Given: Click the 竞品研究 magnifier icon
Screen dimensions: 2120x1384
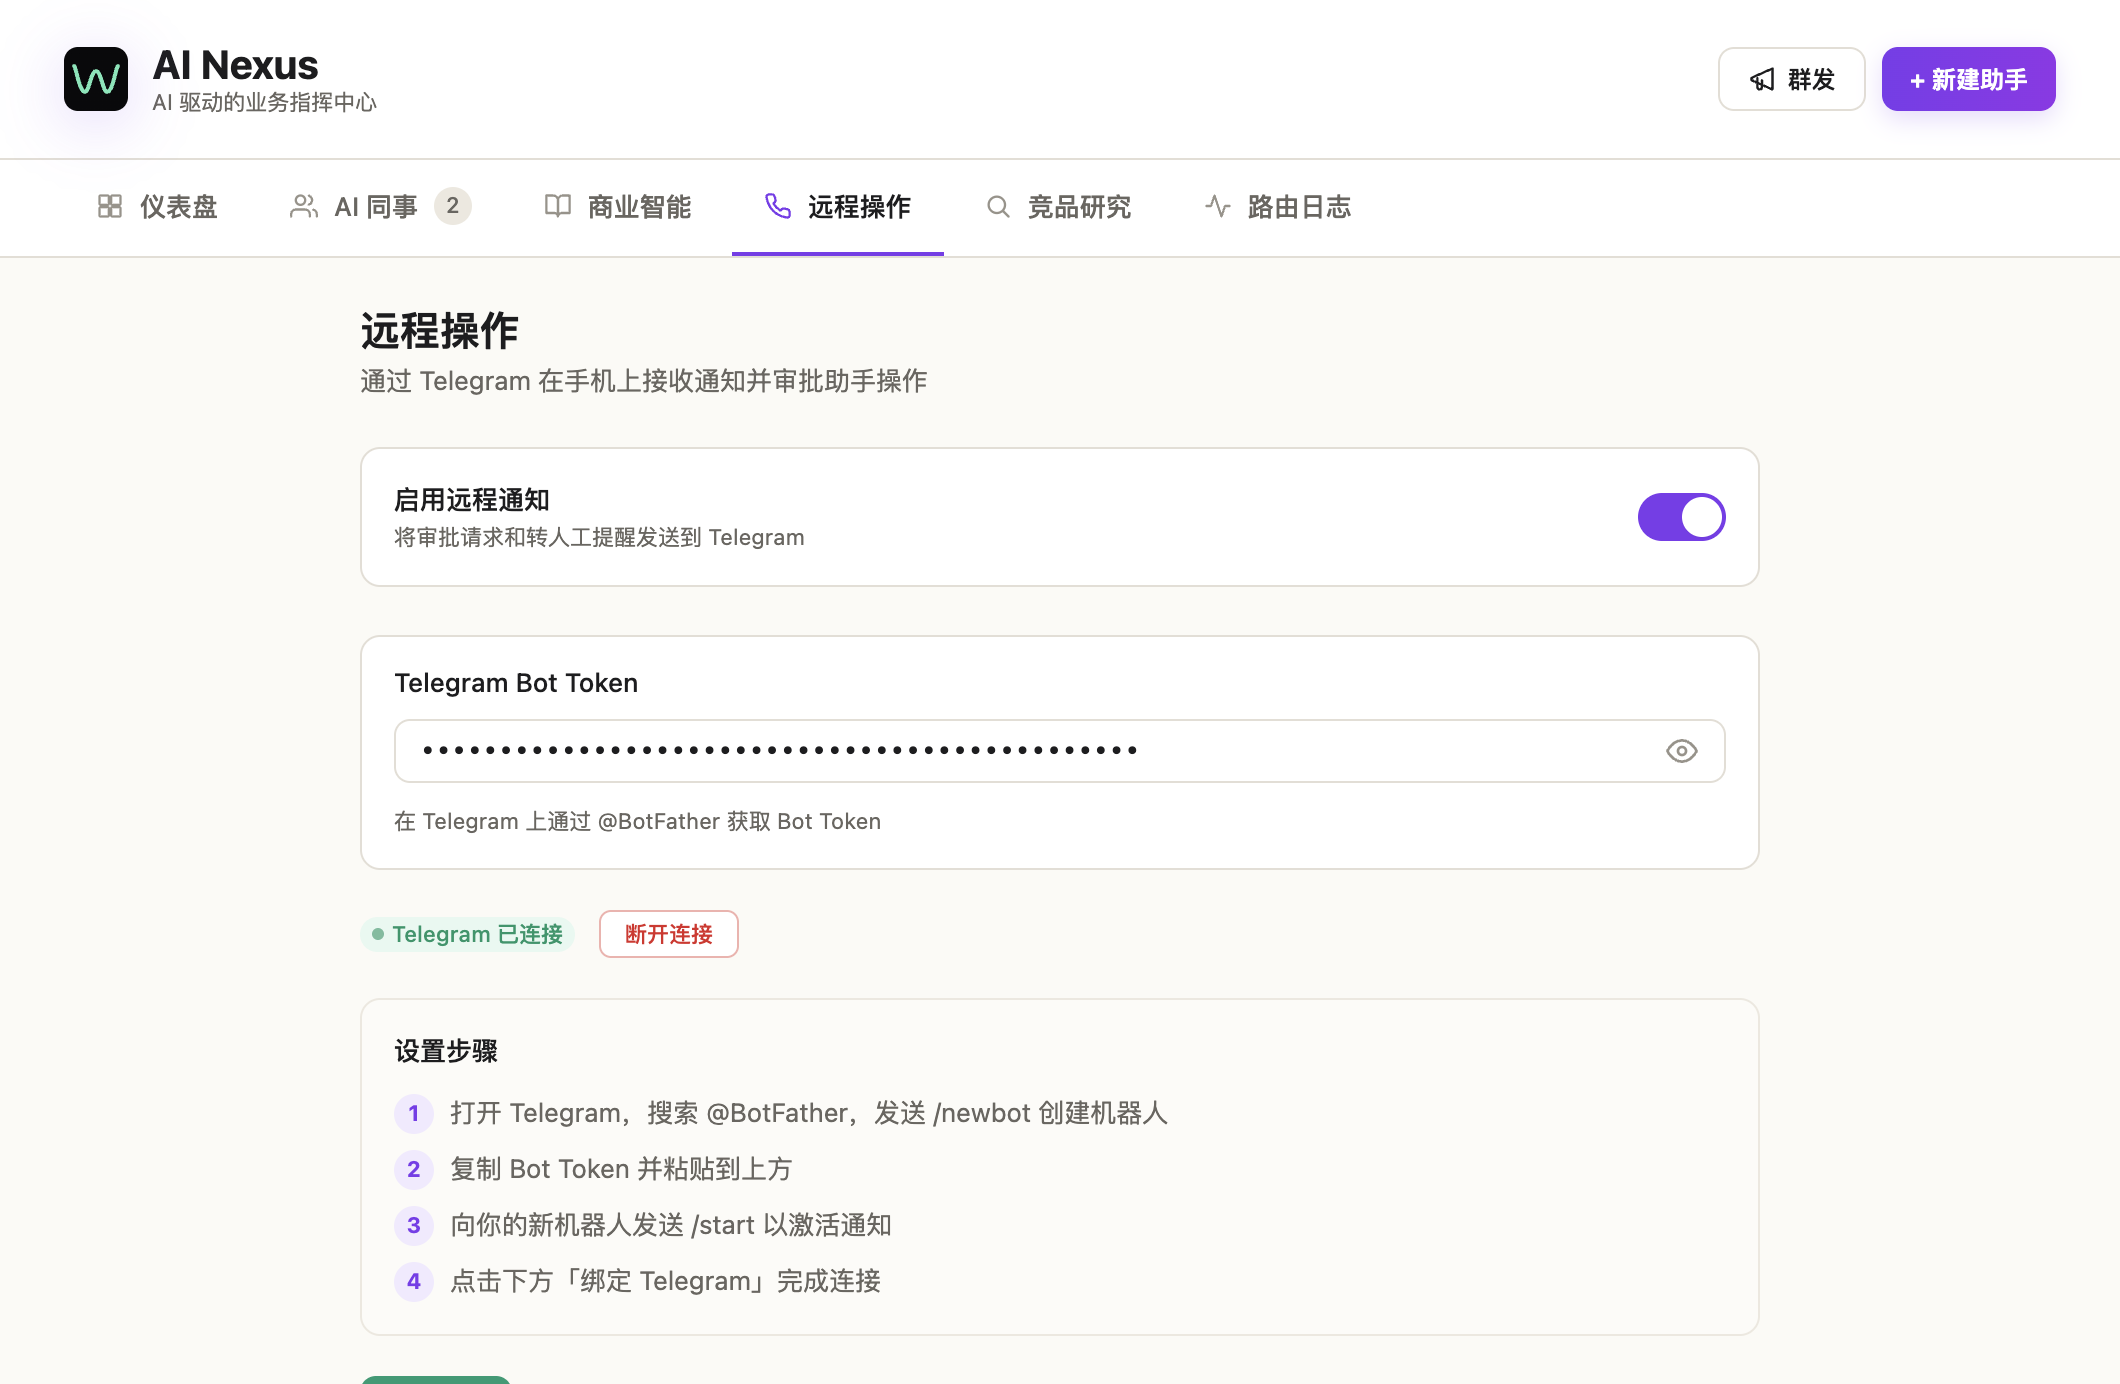Looking at the screenshot, I should [x=998, y=206].
